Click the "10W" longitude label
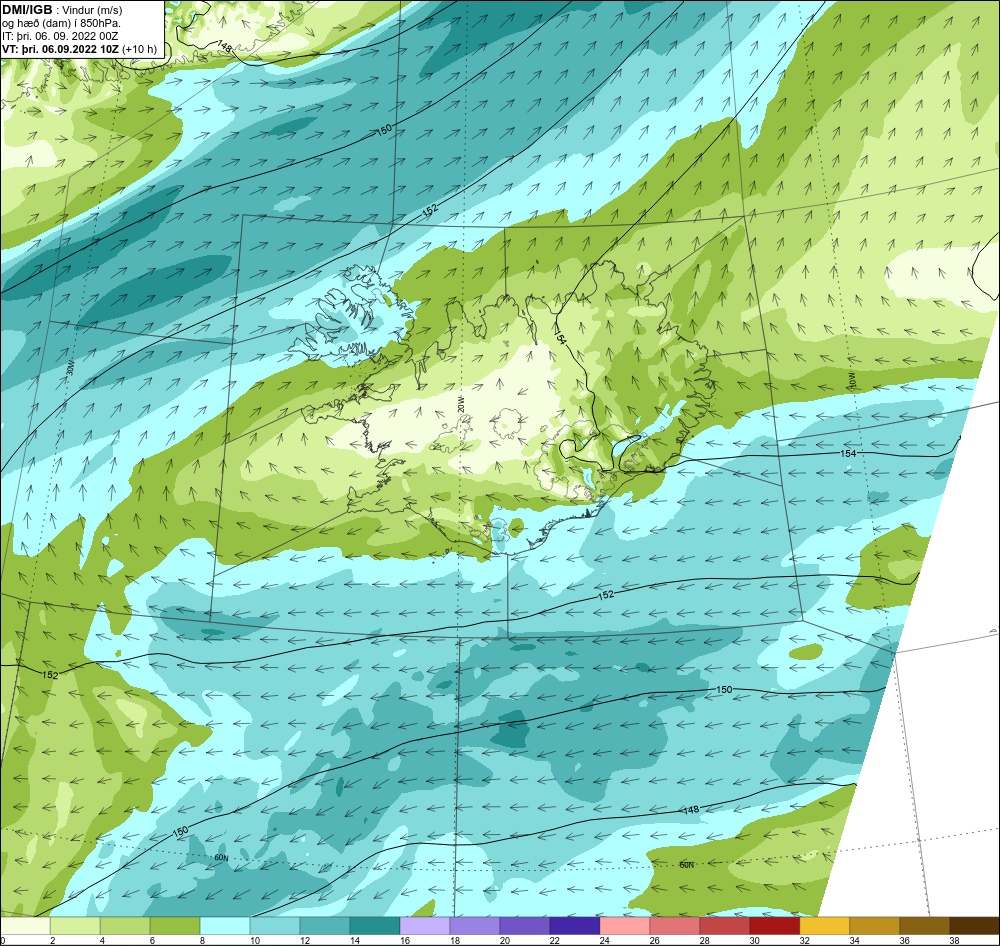Image resolution: width=1000 pixels, height=946 pixels. pos(853,381)
